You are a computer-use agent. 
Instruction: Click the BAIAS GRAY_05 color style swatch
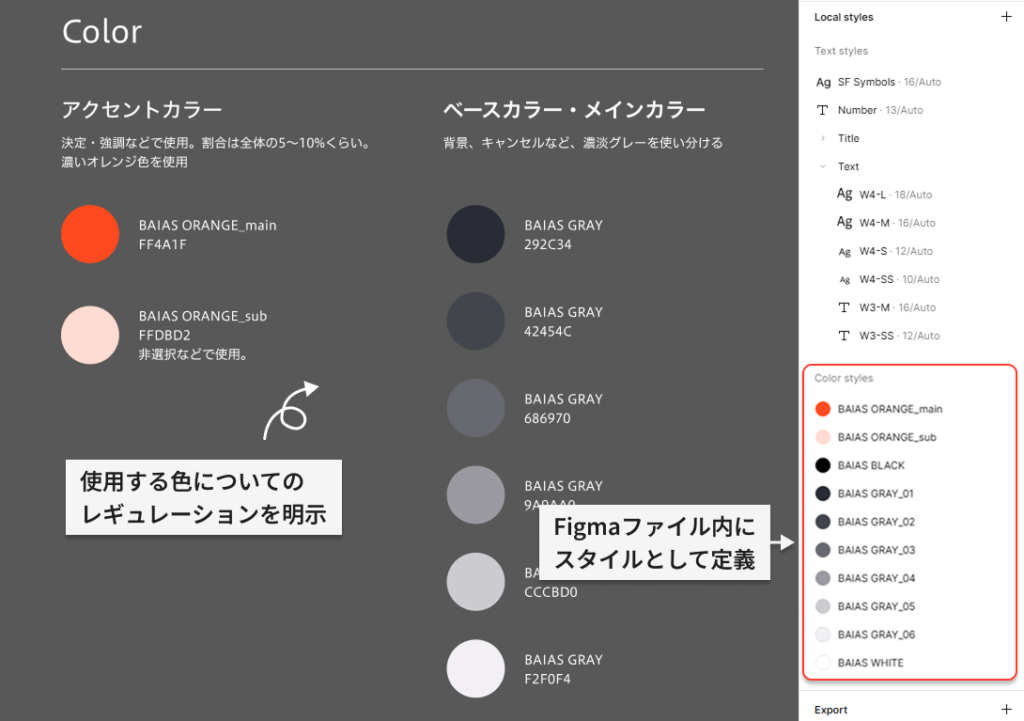click(823, 606)
